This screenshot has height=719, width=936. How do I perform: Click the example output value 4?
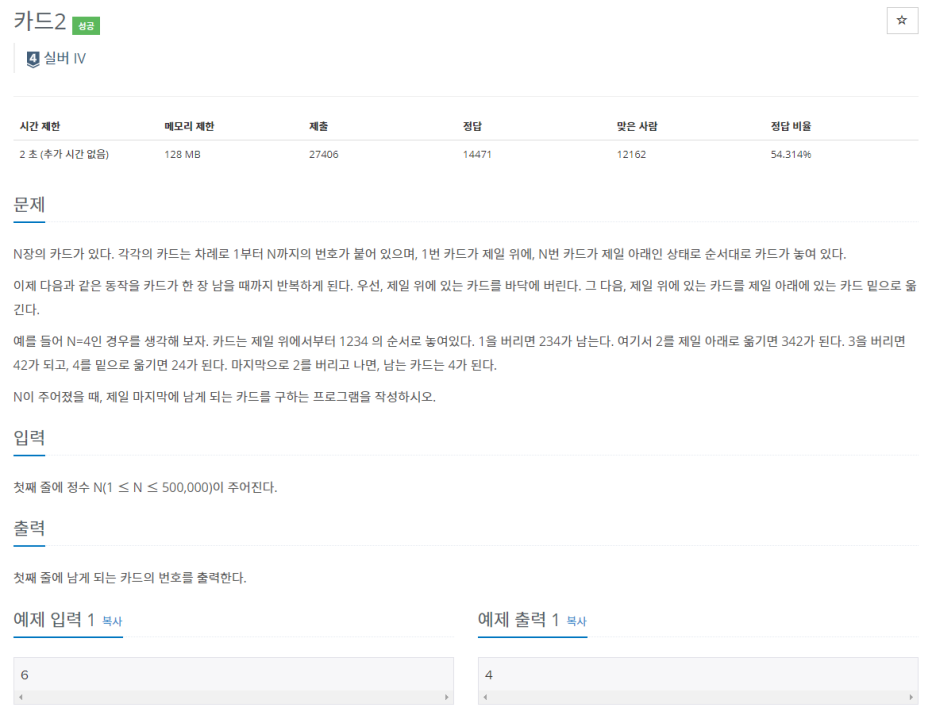pyautogui.click(x=489, y=675)
